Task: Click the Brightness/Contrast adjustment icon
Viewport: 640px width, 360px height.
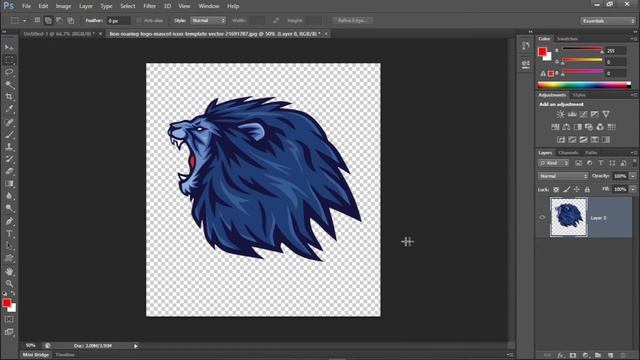Action: [x=561, y=114]
